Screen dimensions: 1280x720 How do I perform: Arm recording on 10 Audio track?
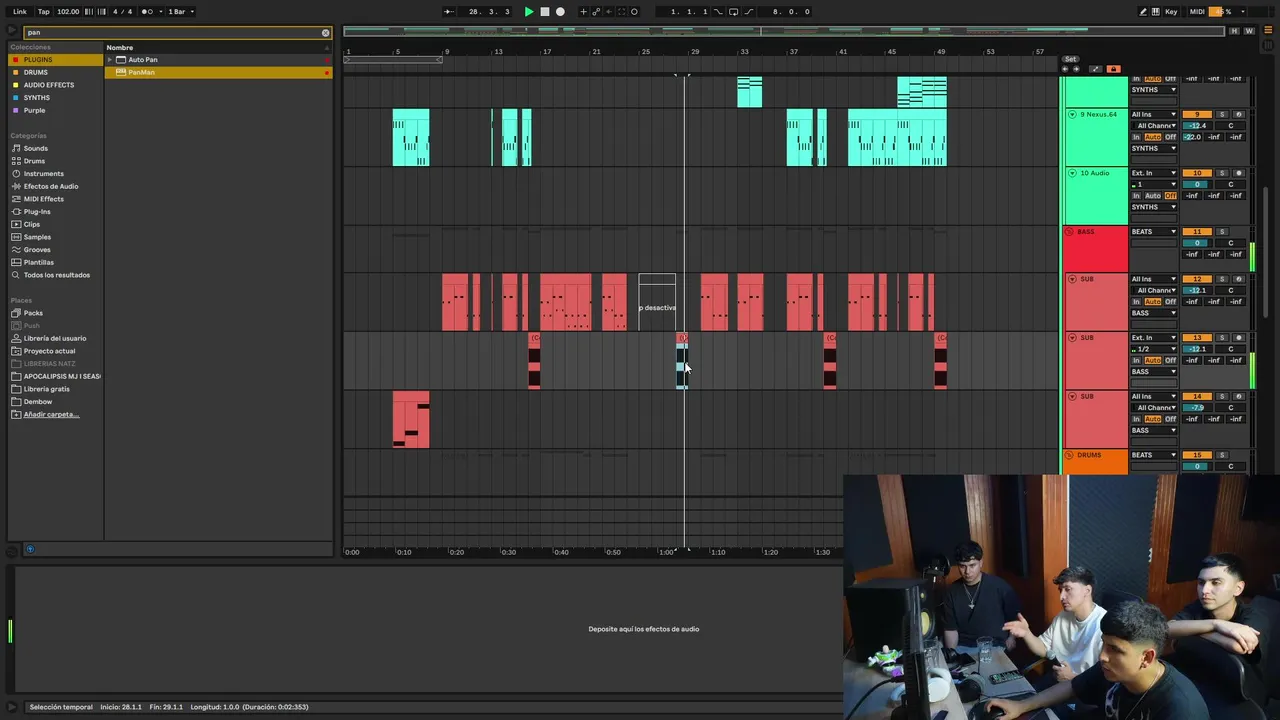(x=1239, y=173)
